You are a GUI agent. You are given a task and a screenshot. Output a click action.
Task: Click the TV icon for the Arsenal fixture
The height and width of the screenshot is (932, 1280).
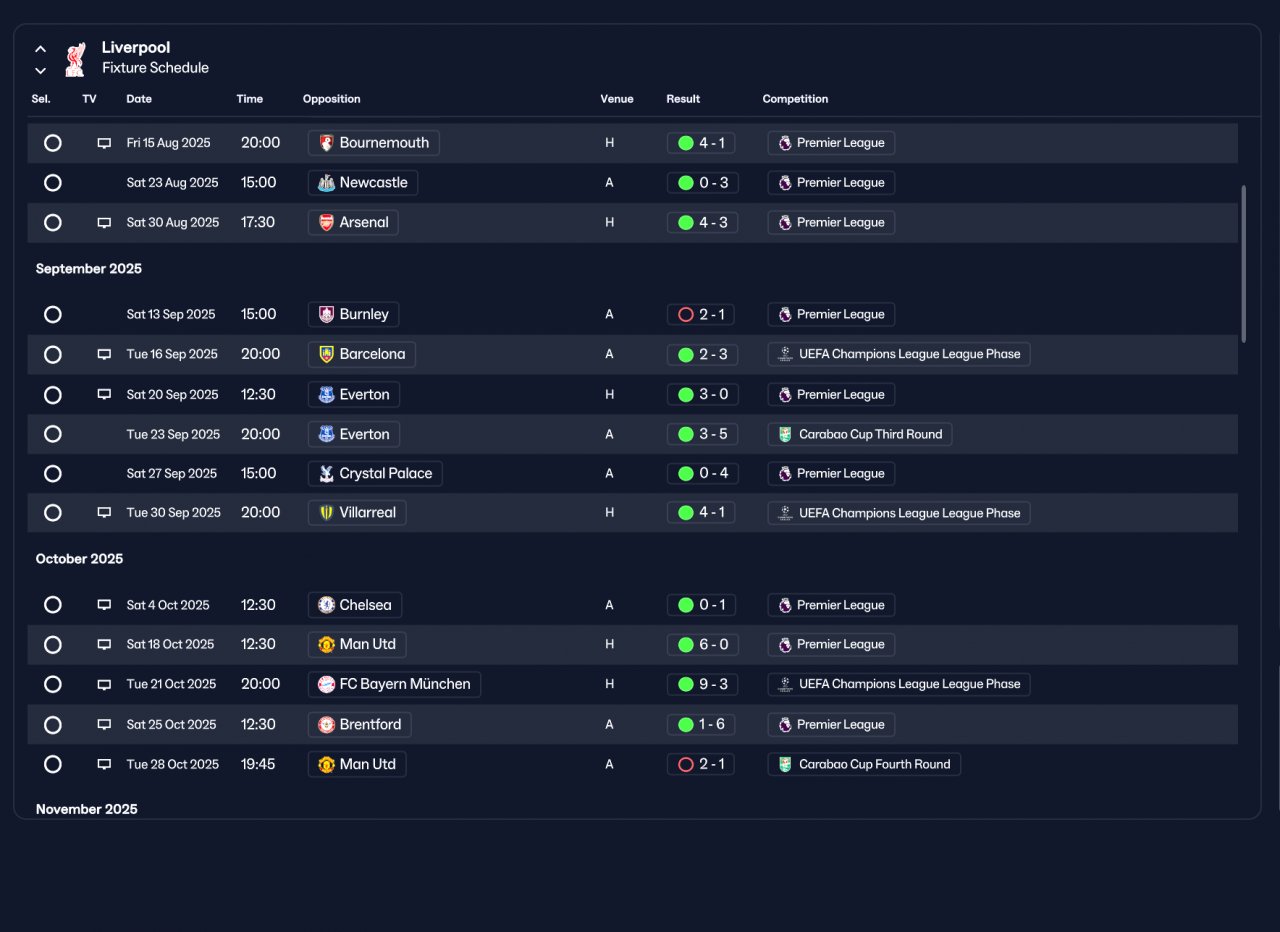pyautogui.click(x=104, y=223)
